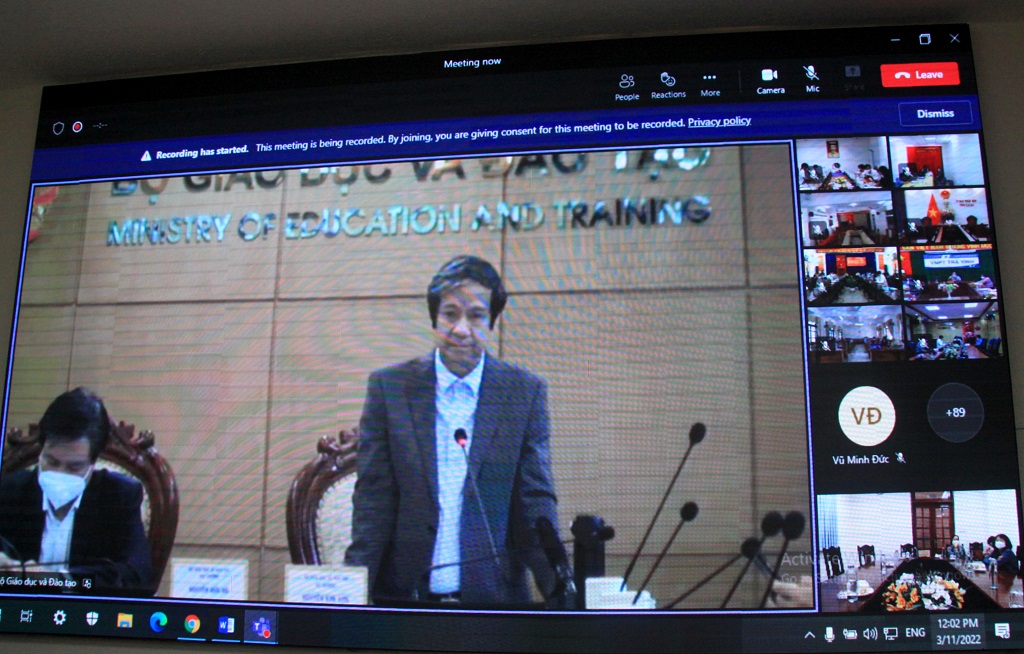The width and height of the screenshot is (1024, 654).
Task: Open the Privacy policy link
Action: point(719,122)
